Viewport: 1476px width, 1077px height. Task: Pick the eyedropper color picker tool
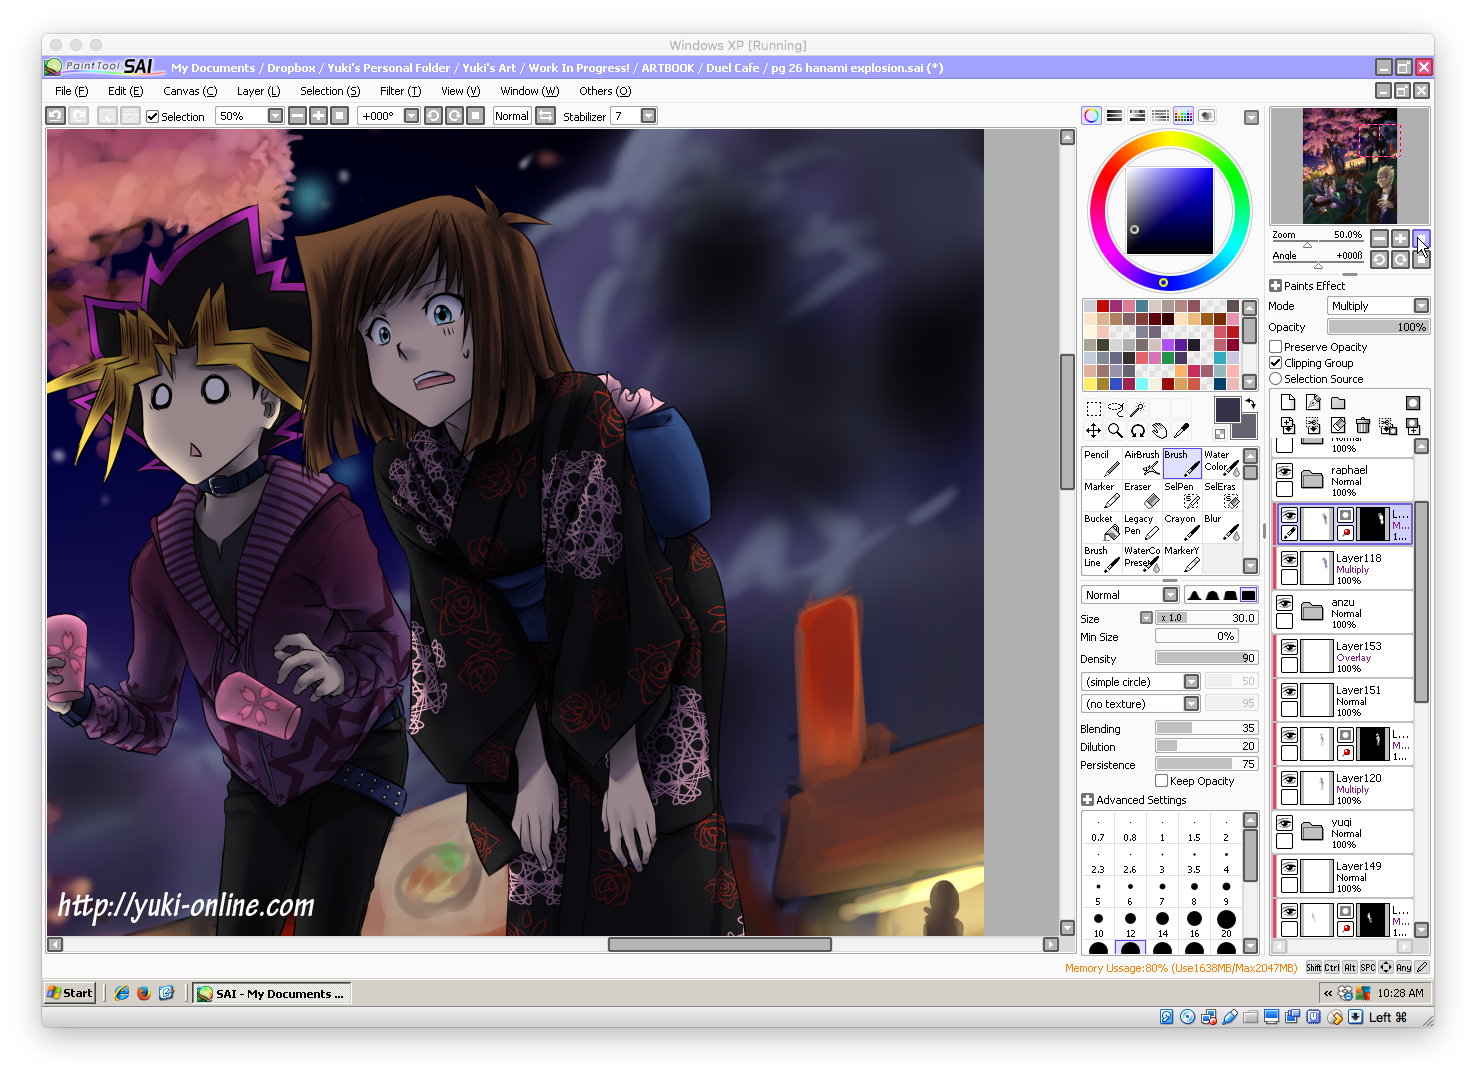[1182, 431]
